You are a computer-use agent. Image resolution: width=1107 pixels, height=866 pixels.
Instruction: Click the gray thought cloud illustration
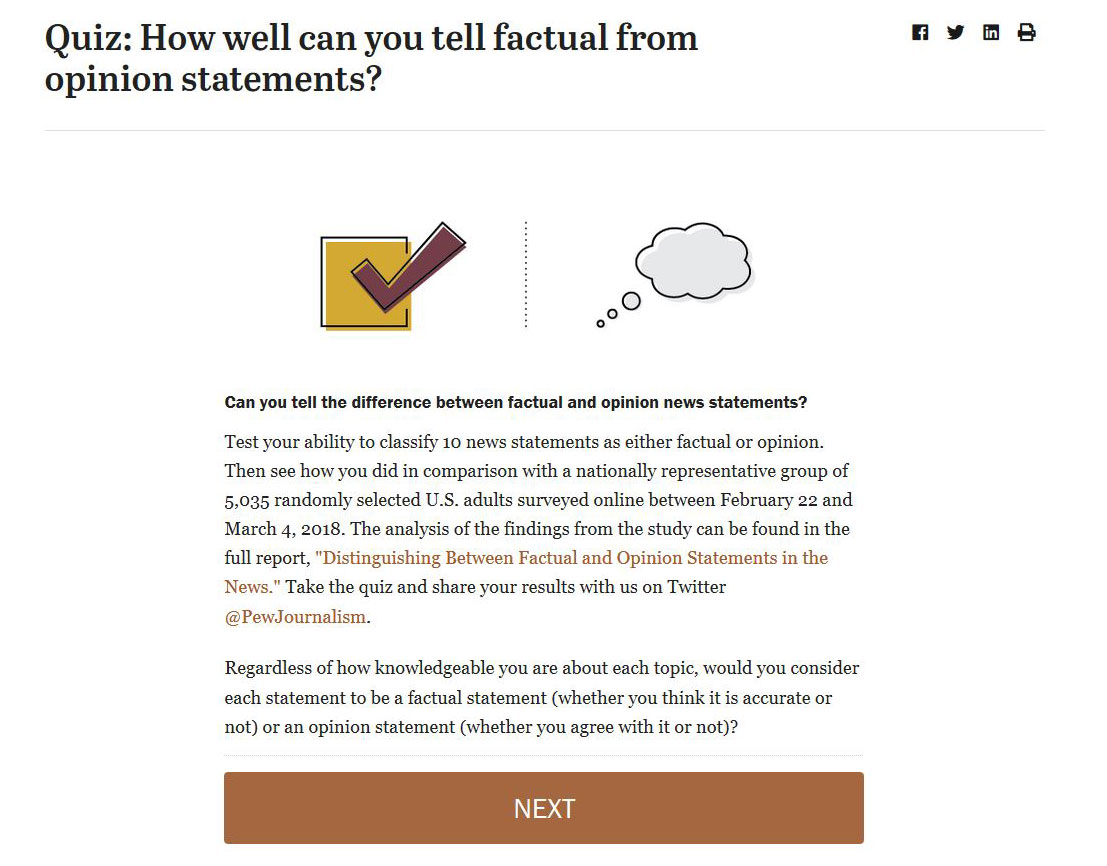click(x=694, y=261)
